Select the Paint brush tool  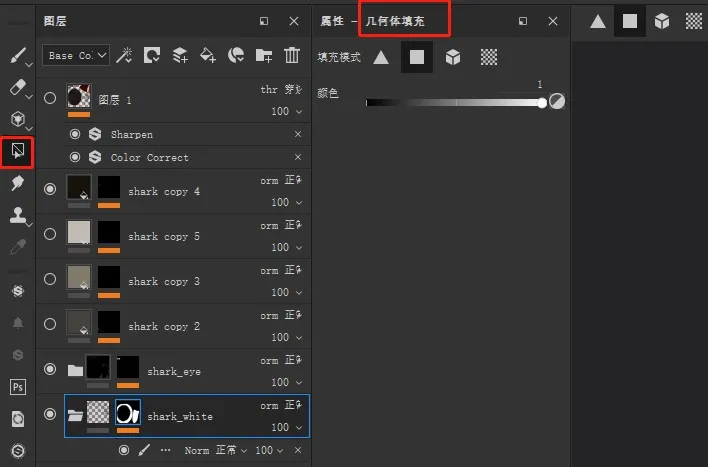(15, 56)
